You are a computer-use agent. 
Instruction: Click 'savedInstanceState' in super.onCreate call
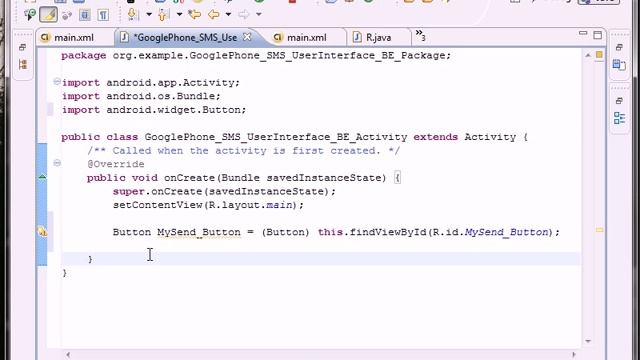pos(267,191)
